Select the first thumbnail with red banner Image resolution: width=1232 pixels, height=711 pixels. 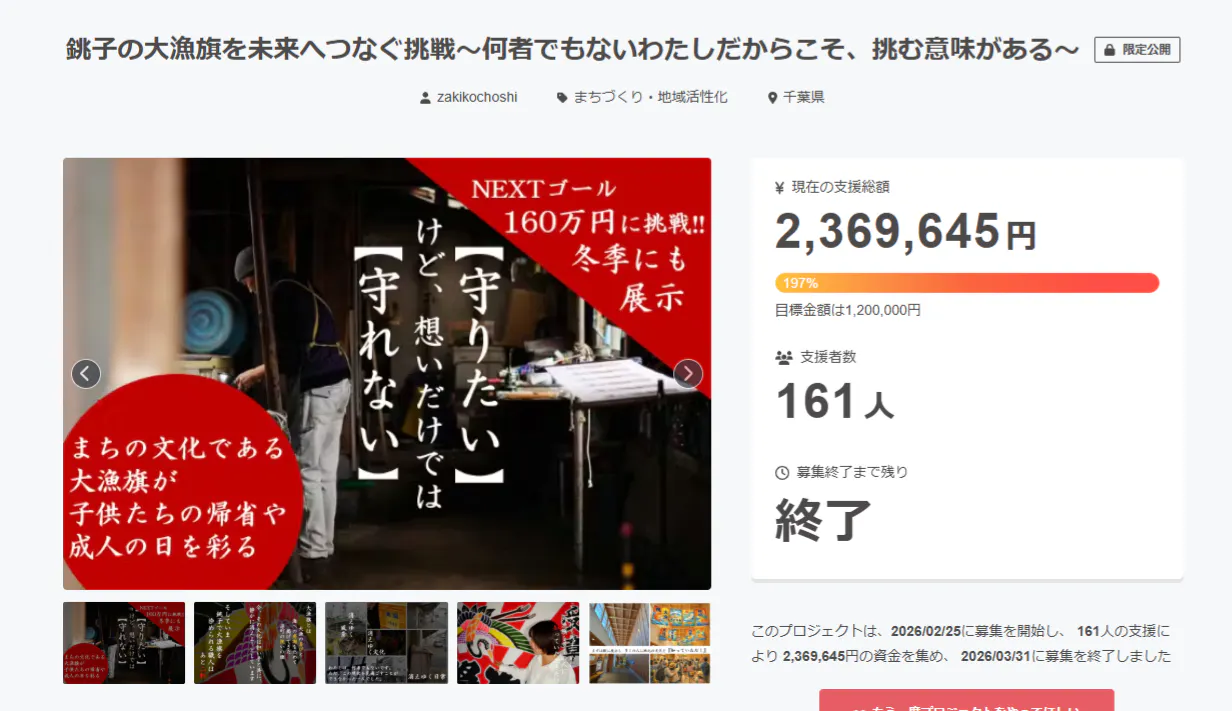coord(124,643)
